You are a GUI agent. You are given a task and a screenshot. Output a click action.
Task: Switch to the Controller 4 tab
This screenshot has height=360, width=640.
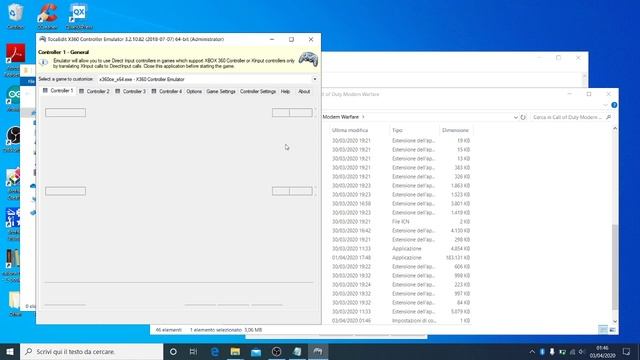click(x=167, y=91)
